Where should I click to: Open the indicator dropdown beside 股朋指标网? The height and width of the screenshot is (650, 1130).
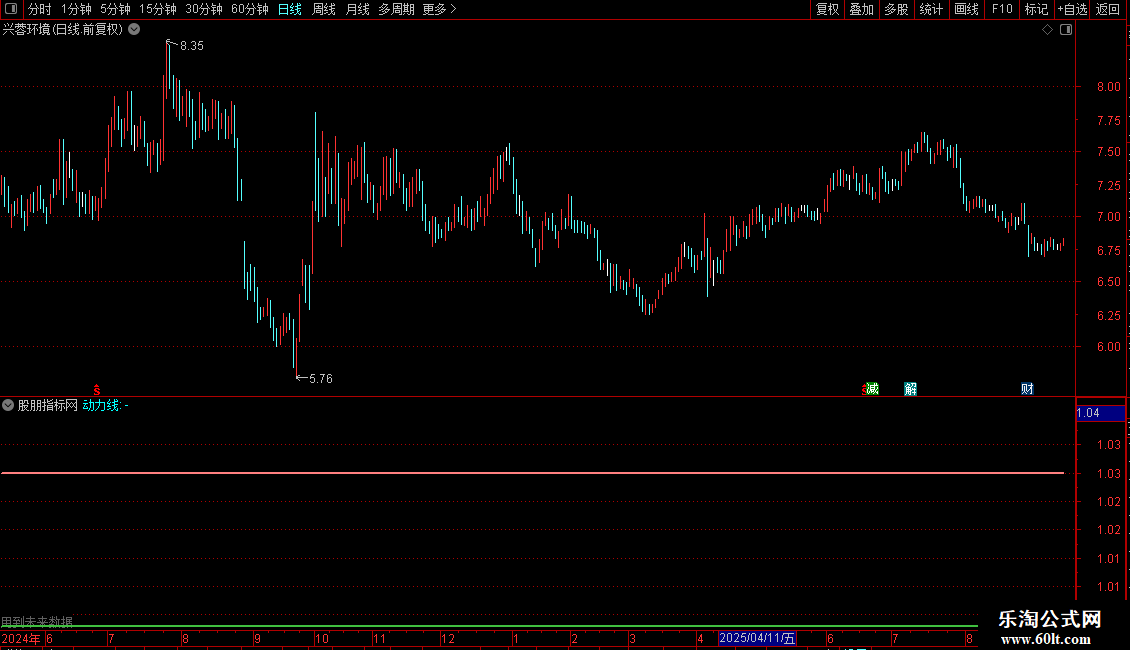(8, 405)
